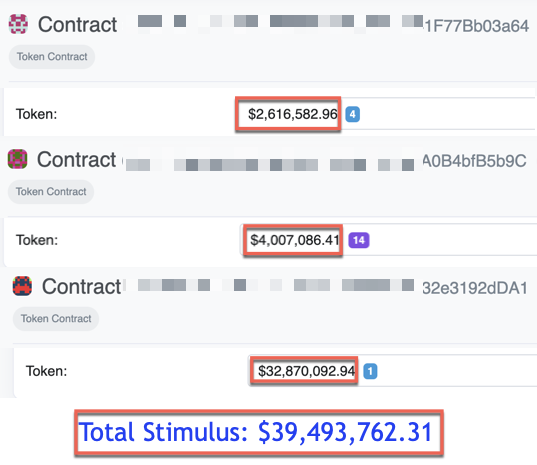Image resolution: width=537 pixels, height=465 pixels.
Task: Click the purple badge showing 14 tokens
Action: (359, 240)
